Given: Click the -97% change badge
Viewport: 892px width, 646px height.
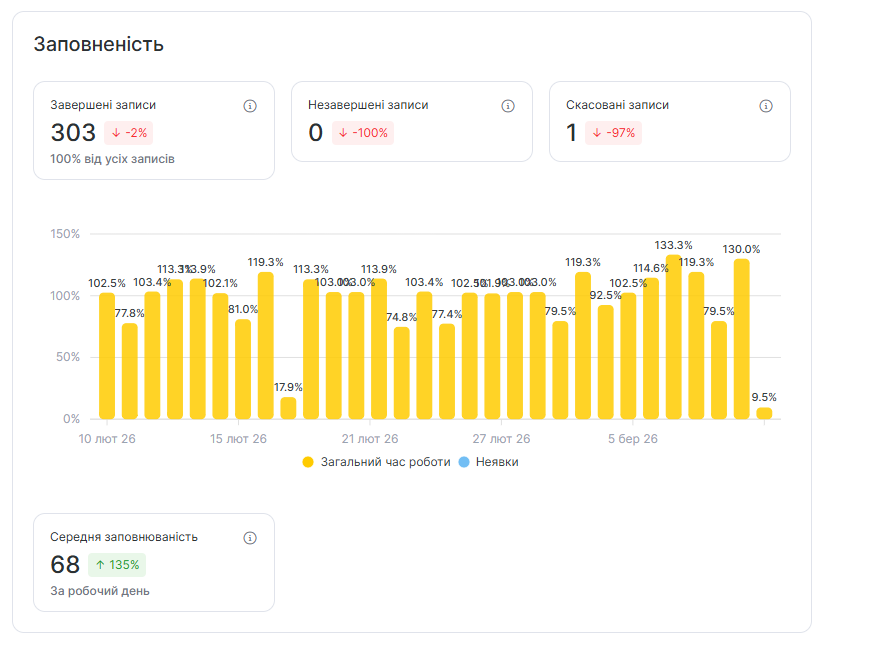Looking at the screenshot, I should point(613,133).
